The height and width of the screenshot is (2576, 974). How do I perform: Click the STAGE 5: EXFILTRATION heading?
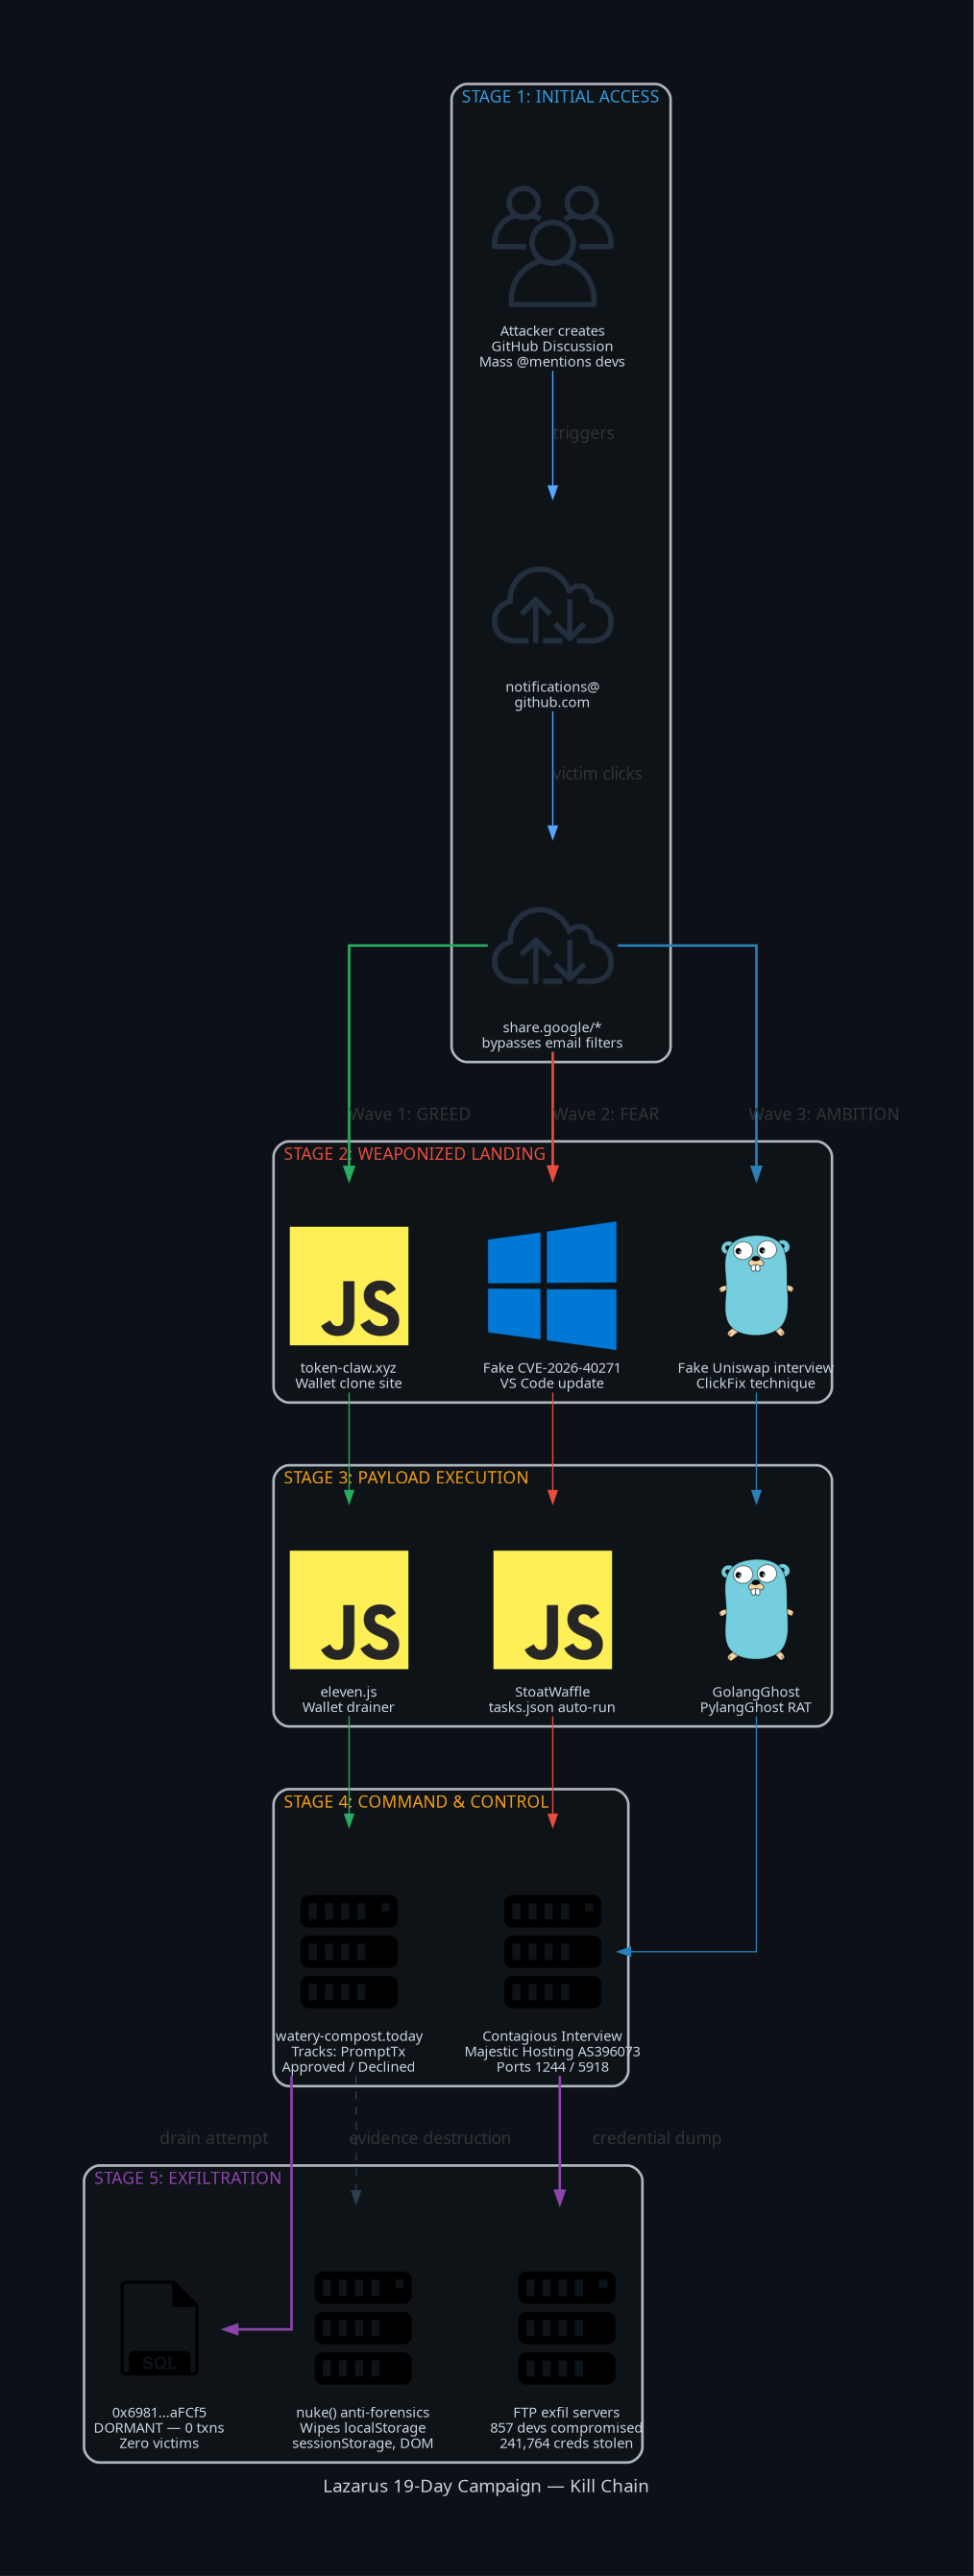(x=187, y=2178)
